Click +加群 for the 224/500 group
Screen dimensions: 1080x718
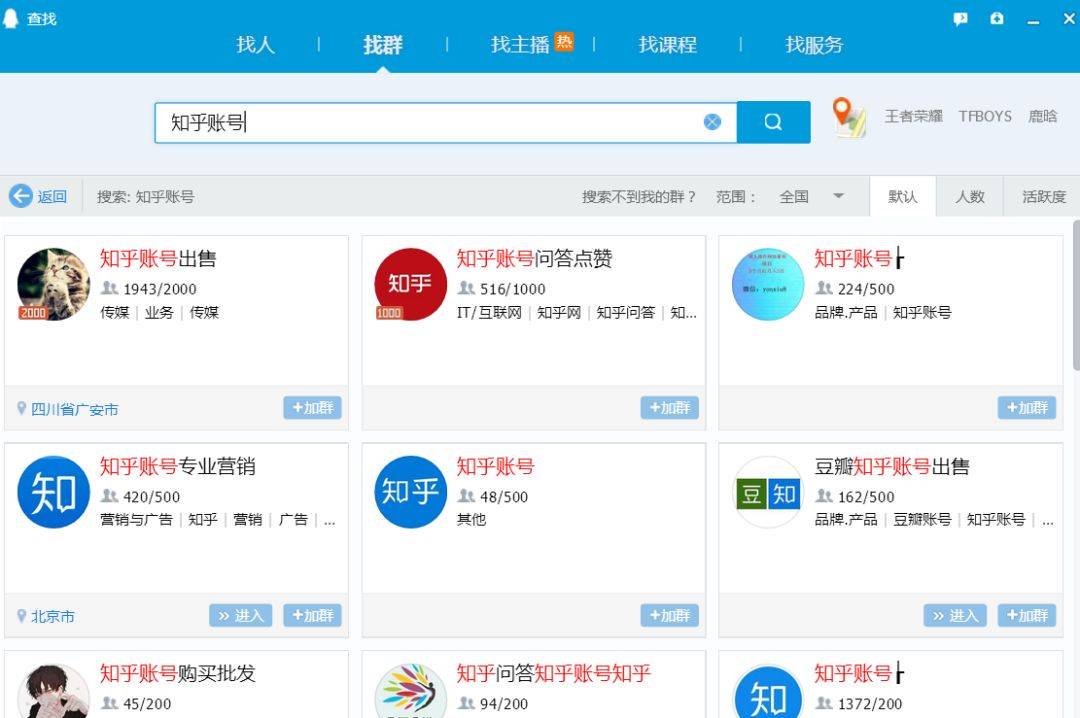click(x=1026, y=408)
